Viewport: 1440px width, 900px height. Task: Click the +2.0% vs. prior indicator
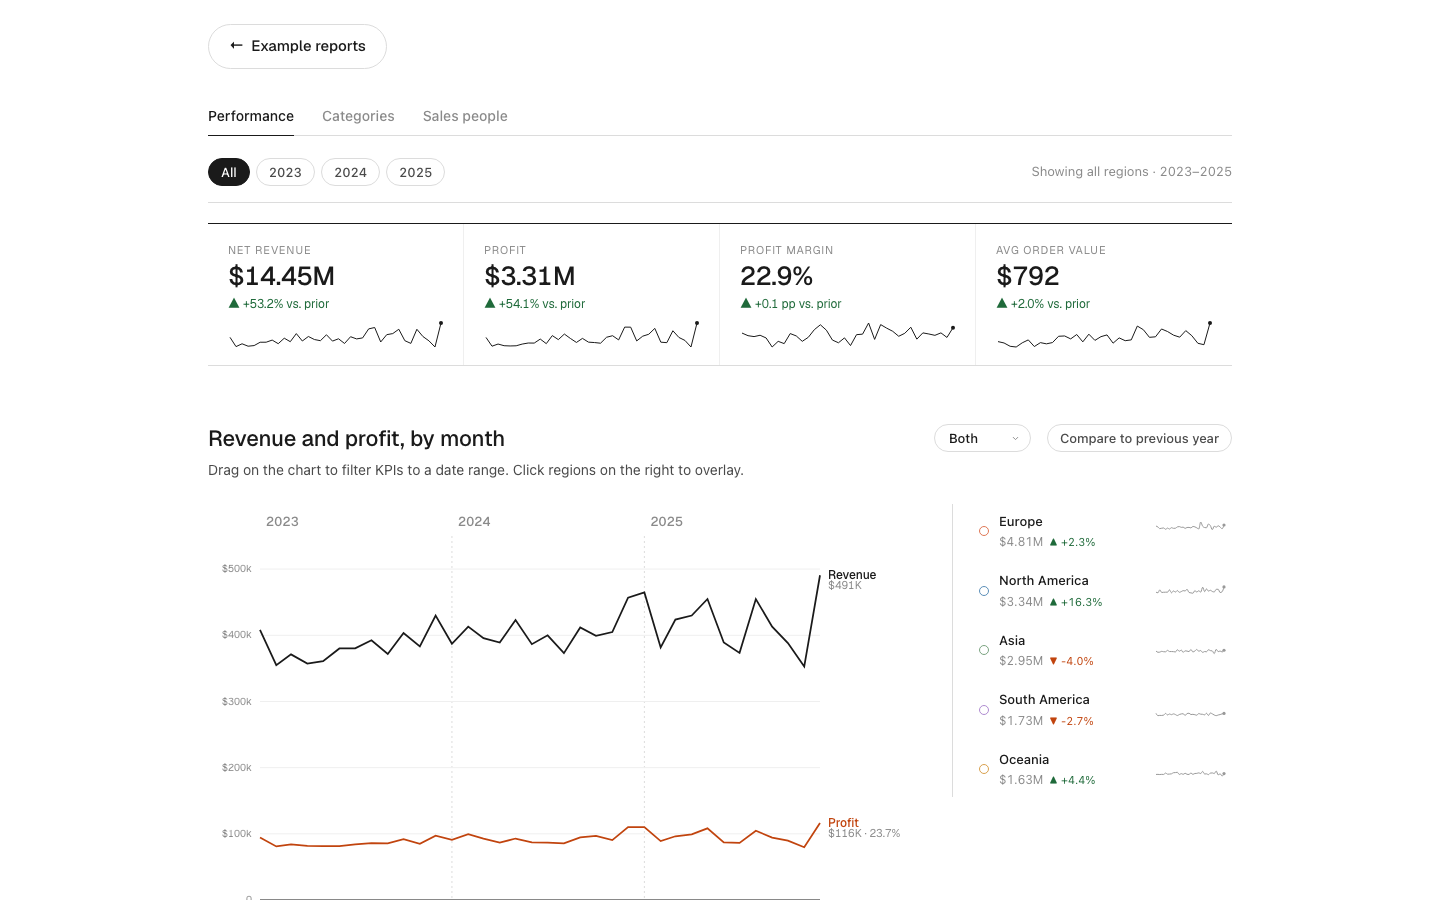click(1043, 304)
